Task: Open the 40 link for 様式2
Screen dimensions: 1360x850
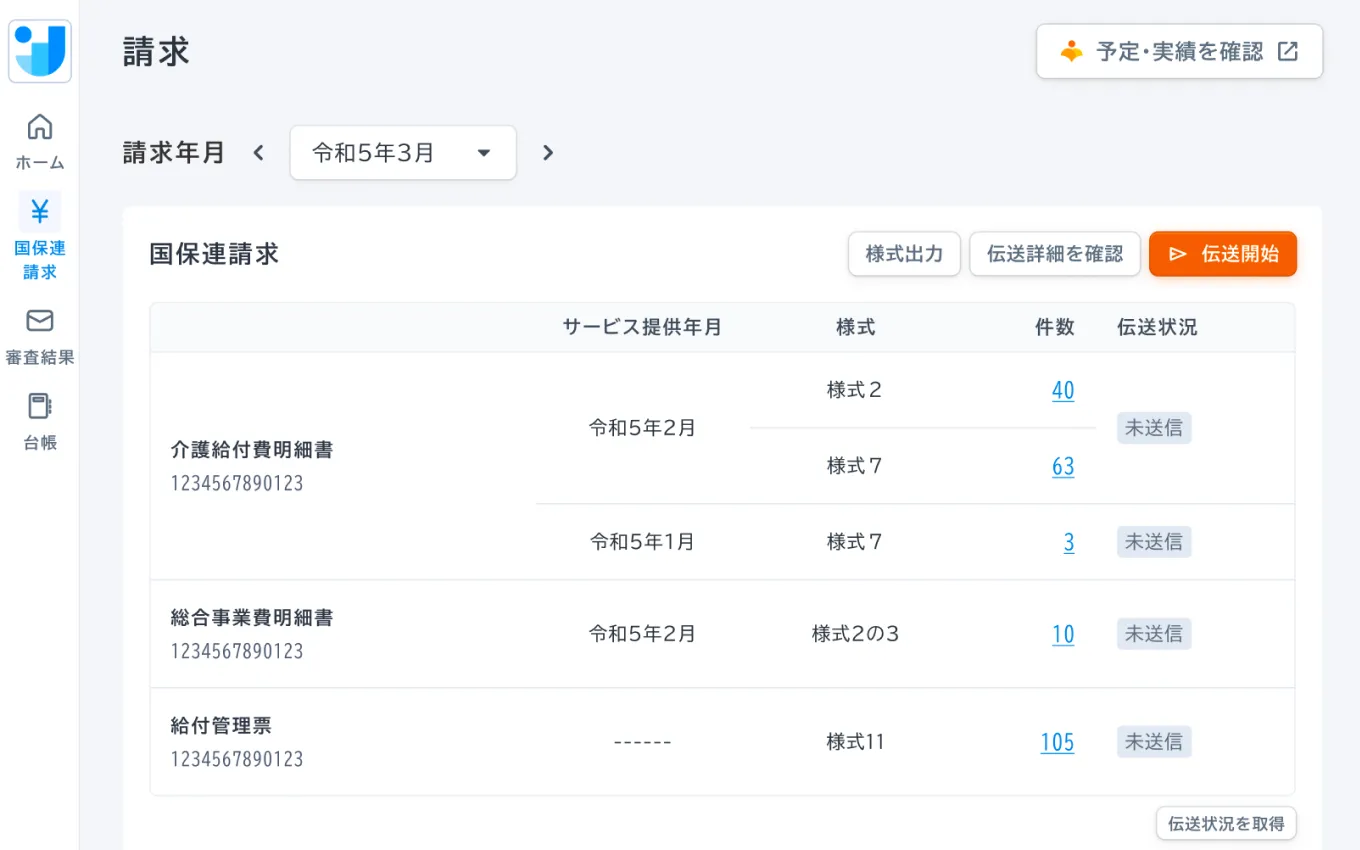Action: tap(1063, 390)
